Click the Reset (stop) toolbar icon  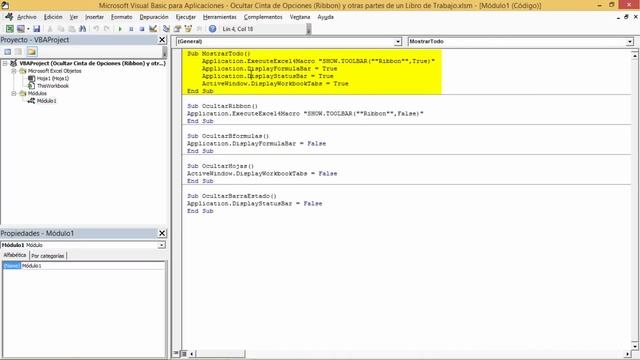[142, 29]
